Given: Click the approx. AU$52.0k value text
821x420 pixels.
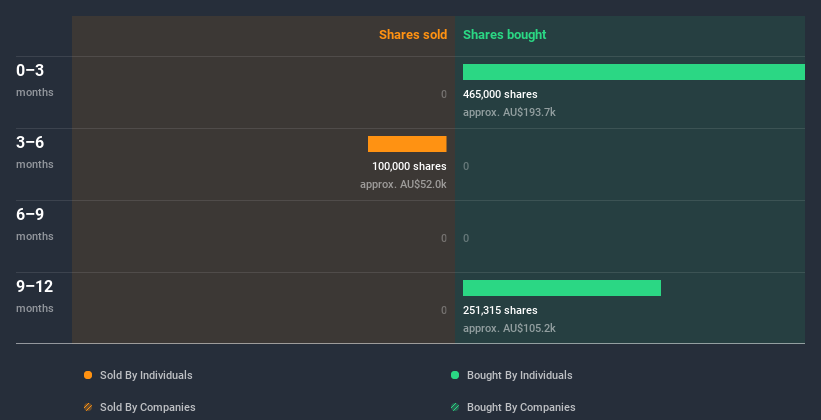Looking at the screenshot, I should (x=403, y=184).
